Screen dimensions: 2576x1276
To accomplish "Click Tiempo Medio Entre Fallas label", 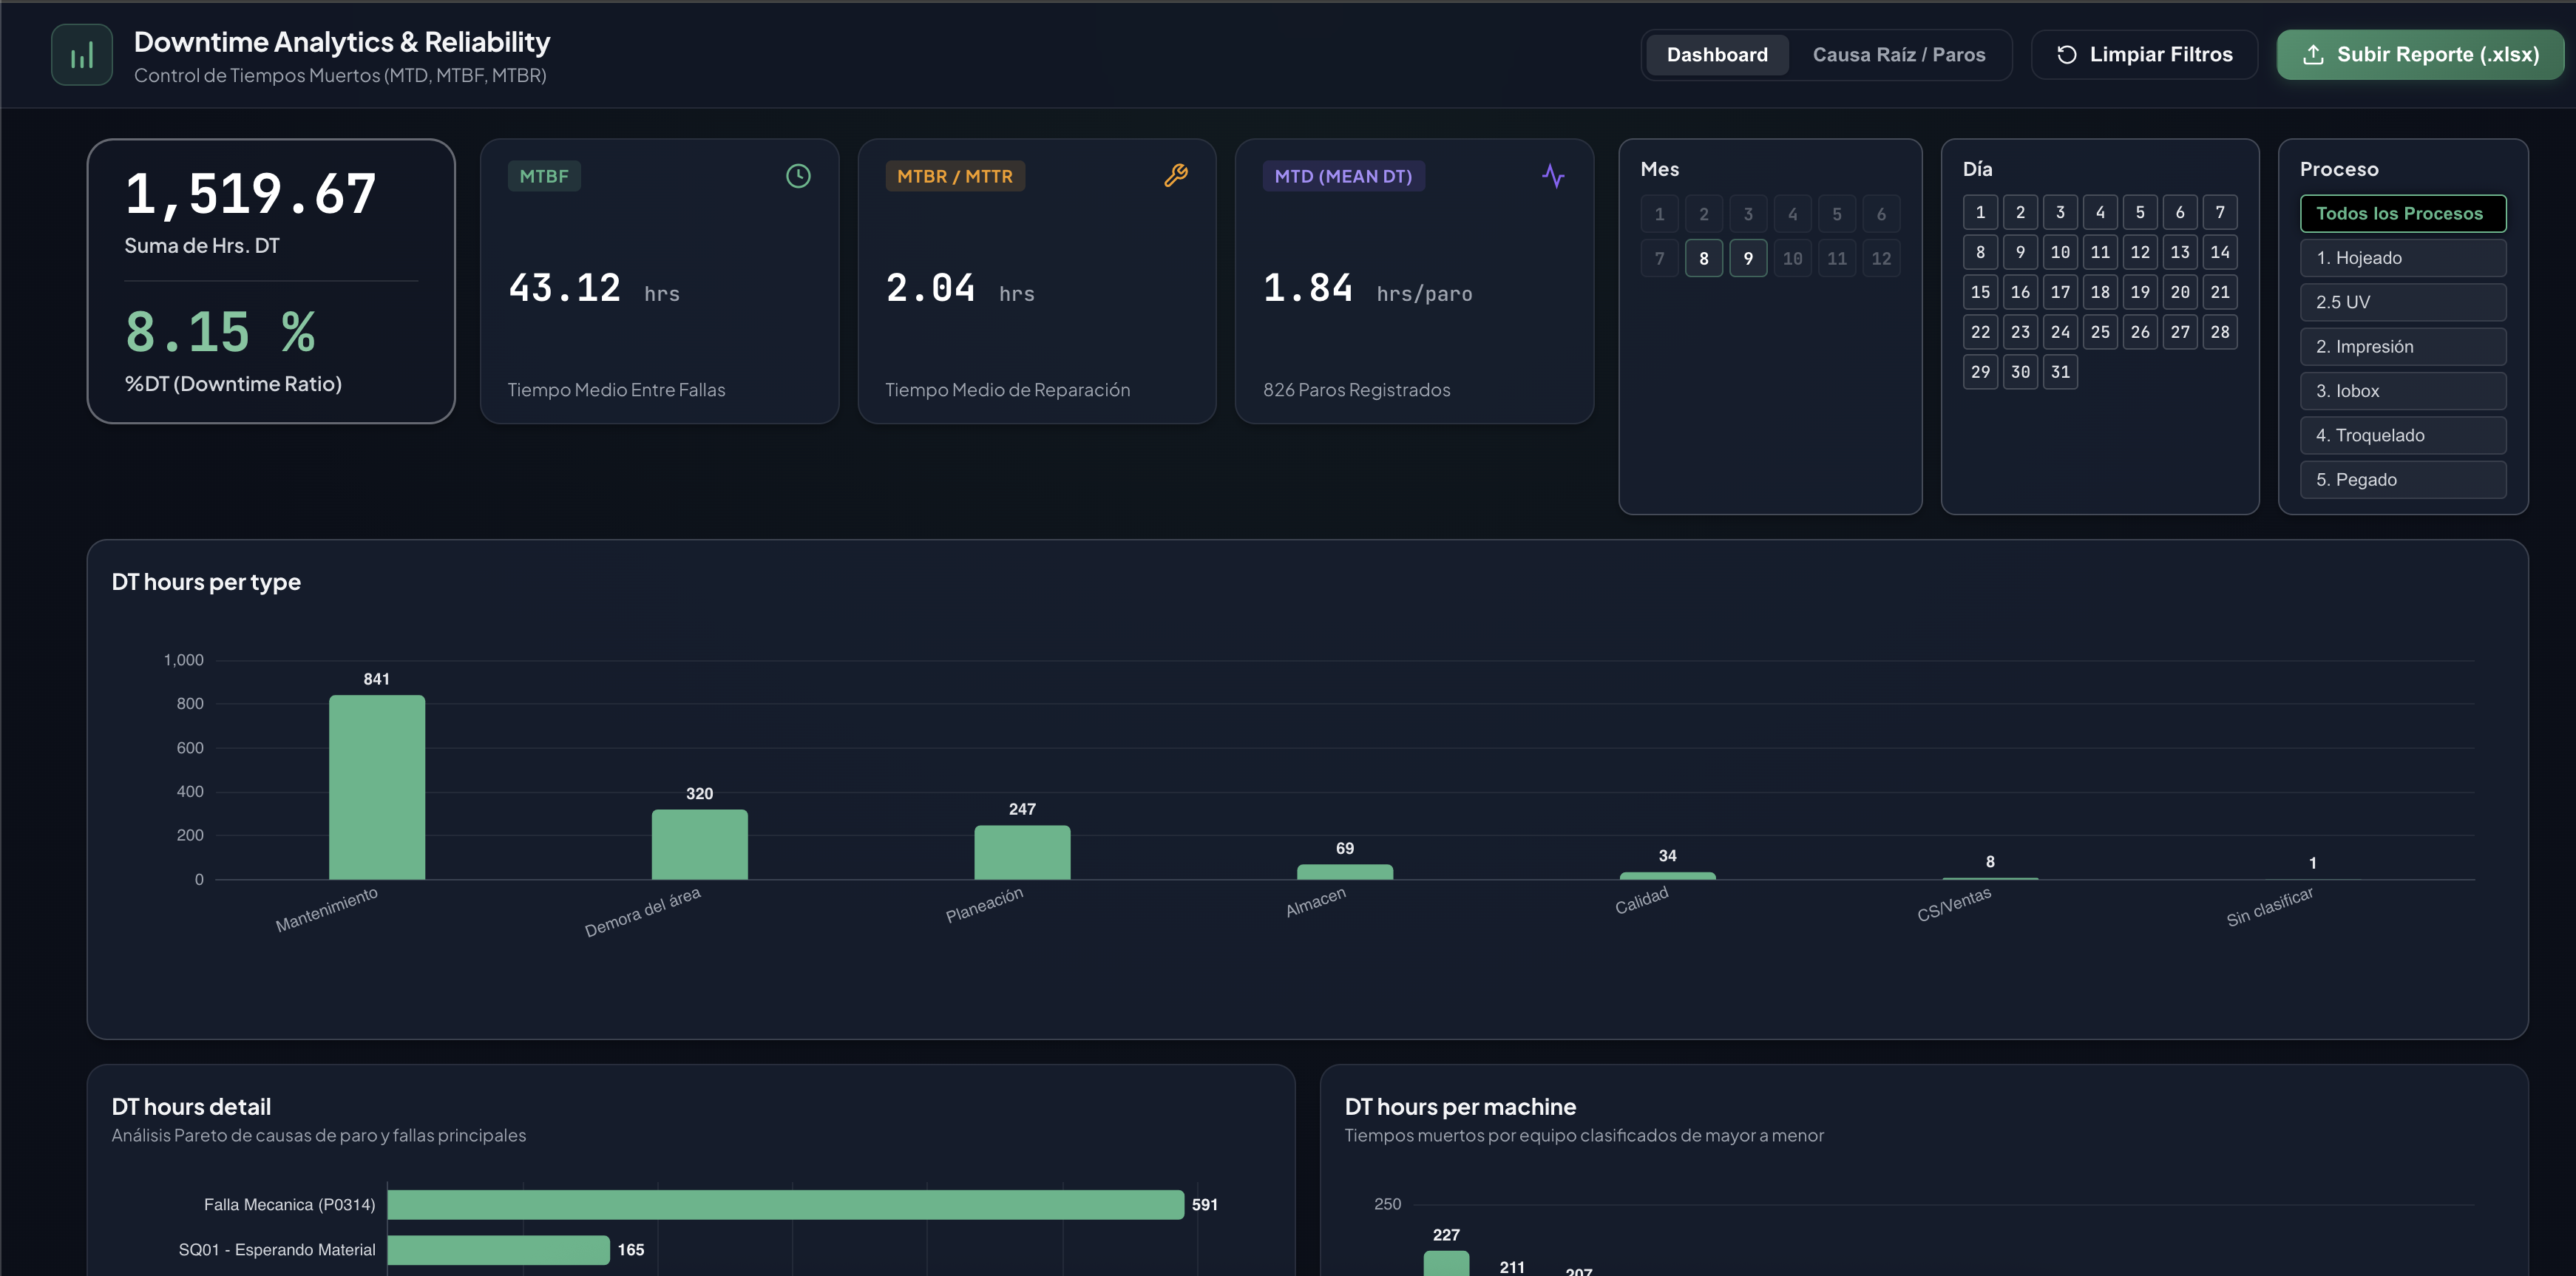I will (616, 390).
